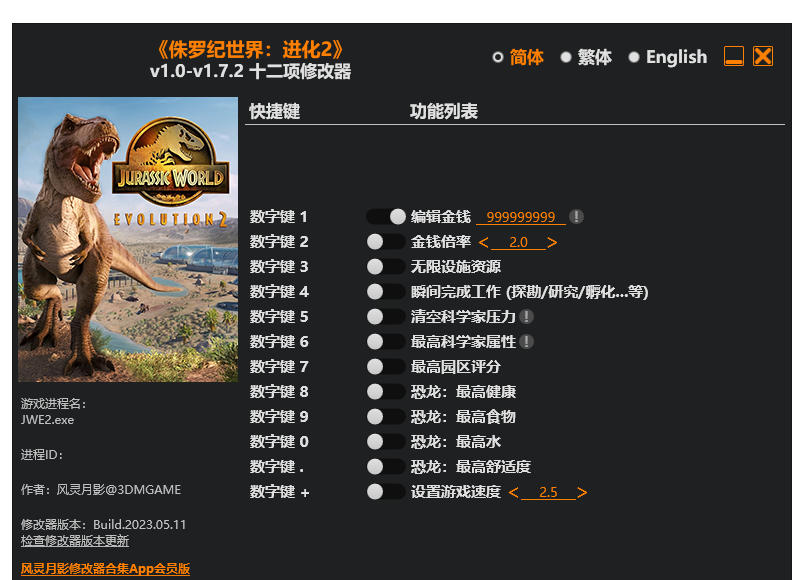The height and width of the screenshot is (580, 805).
Task: Click the 功能列表 column header
Action: click(444, 111)
